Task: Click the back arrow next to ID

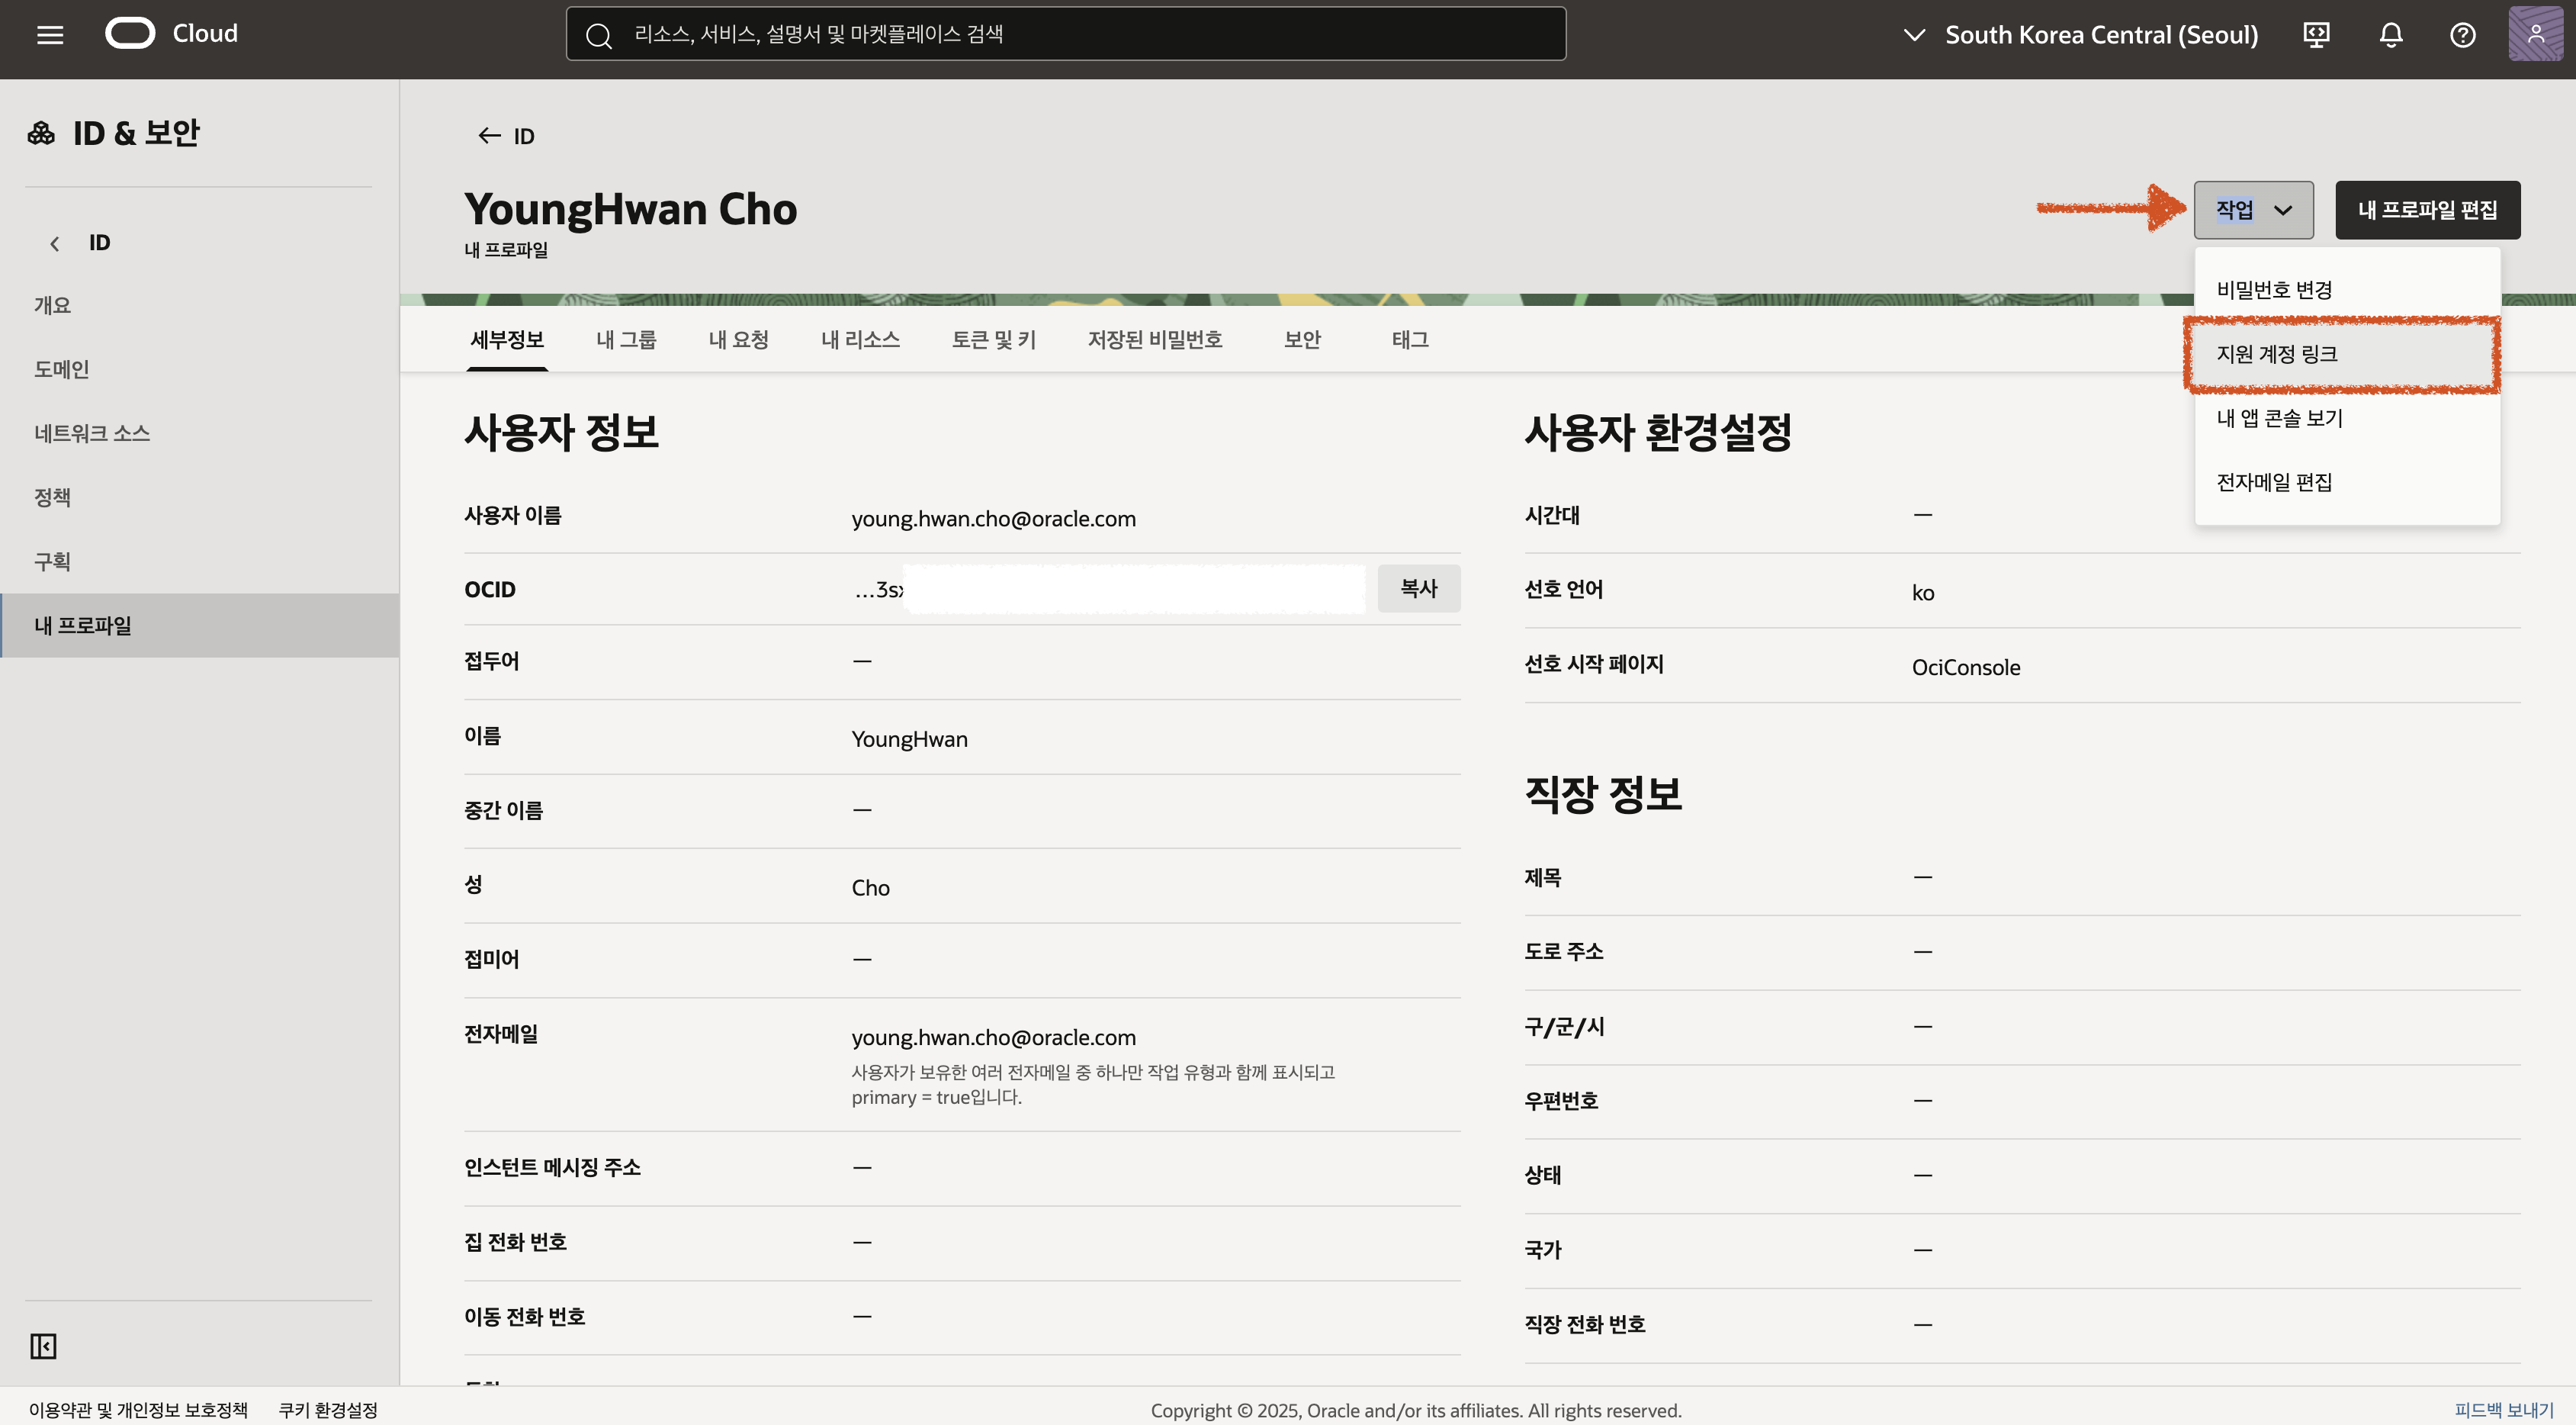Action: pyautogui.click(x=489, y=136)
